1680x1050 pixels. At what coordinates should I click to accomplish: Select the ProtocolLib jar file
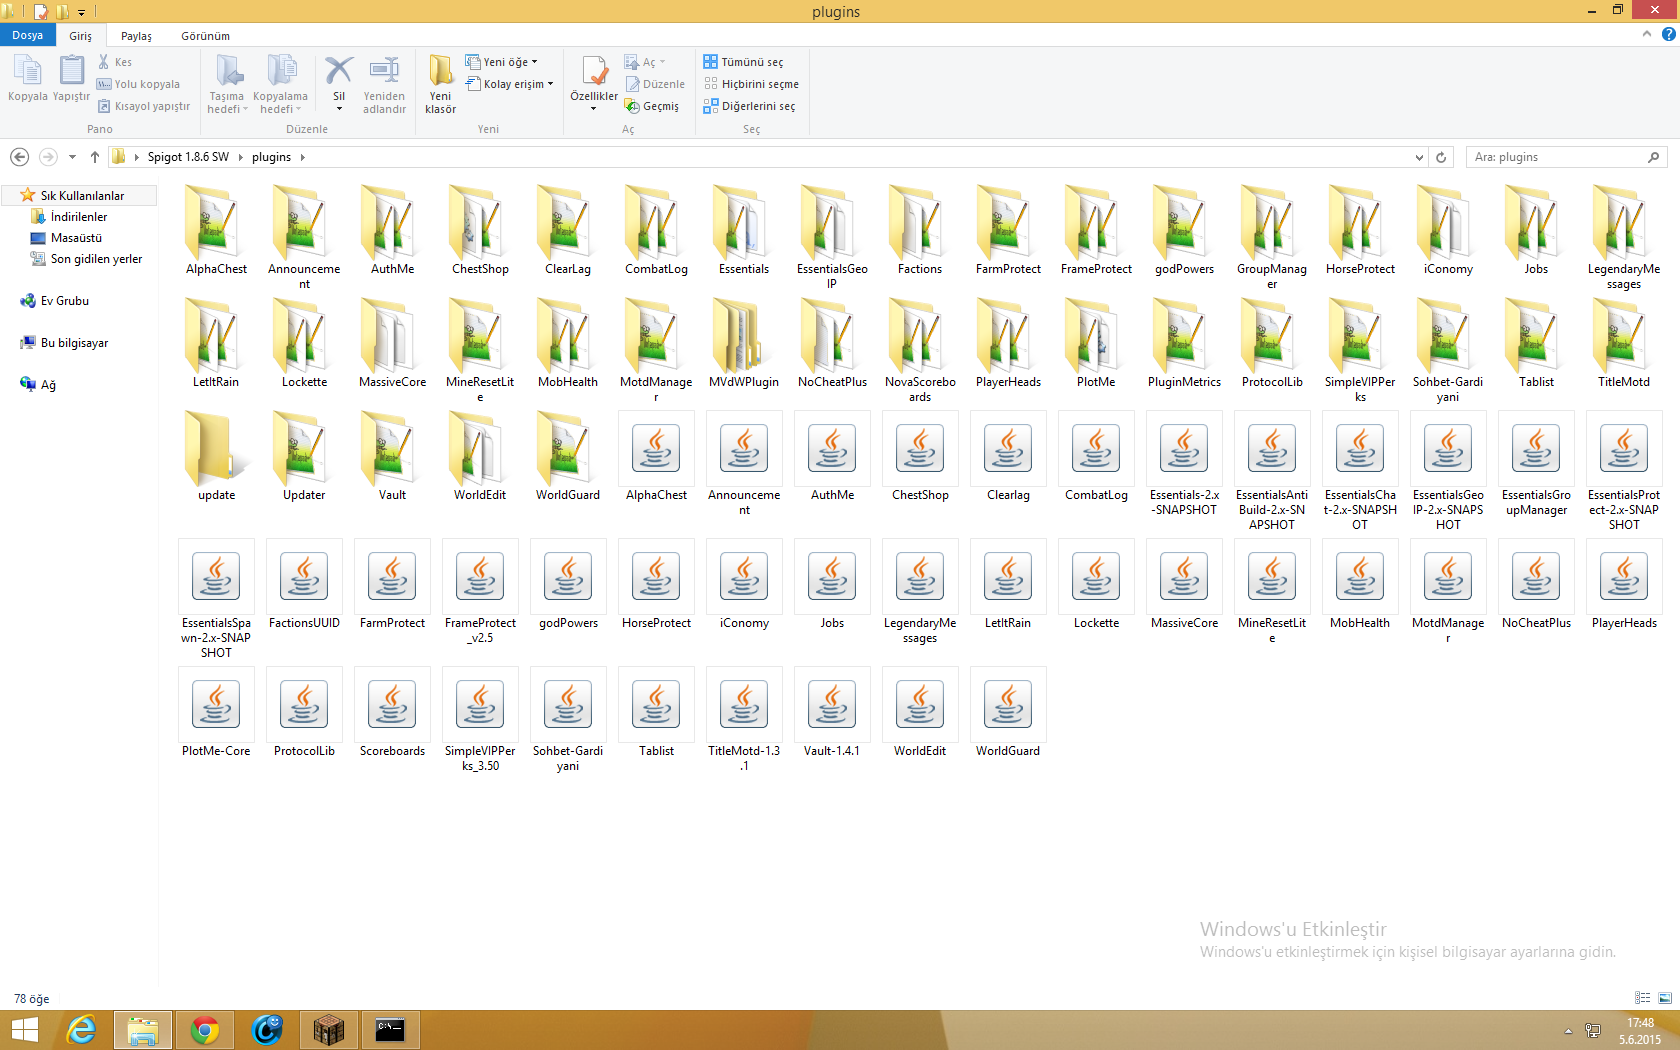(x=304, y=713)
